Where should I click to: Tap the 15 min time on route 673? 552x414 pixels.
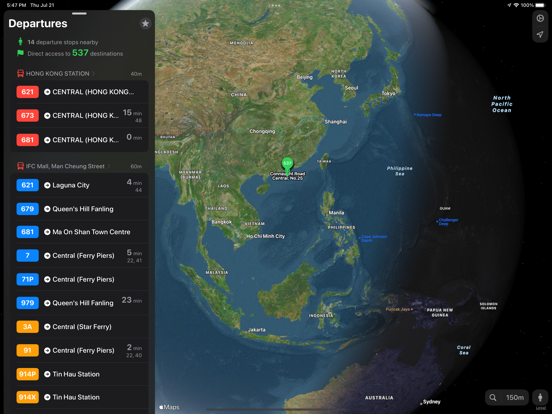132,113
